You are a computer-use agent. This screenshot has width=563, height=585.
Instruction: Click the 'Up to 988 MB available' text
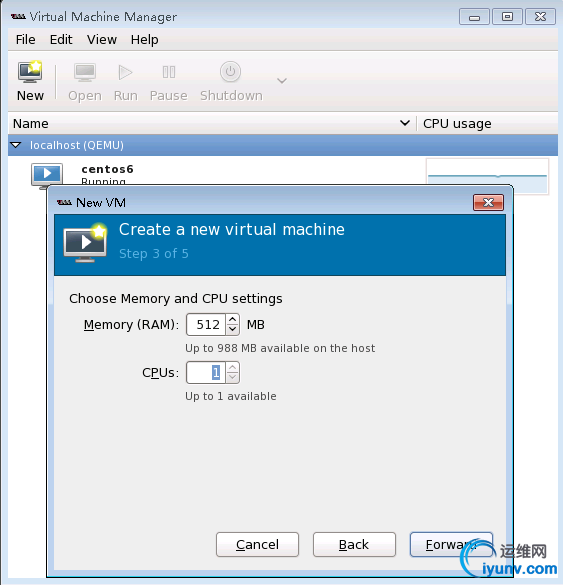280,348
